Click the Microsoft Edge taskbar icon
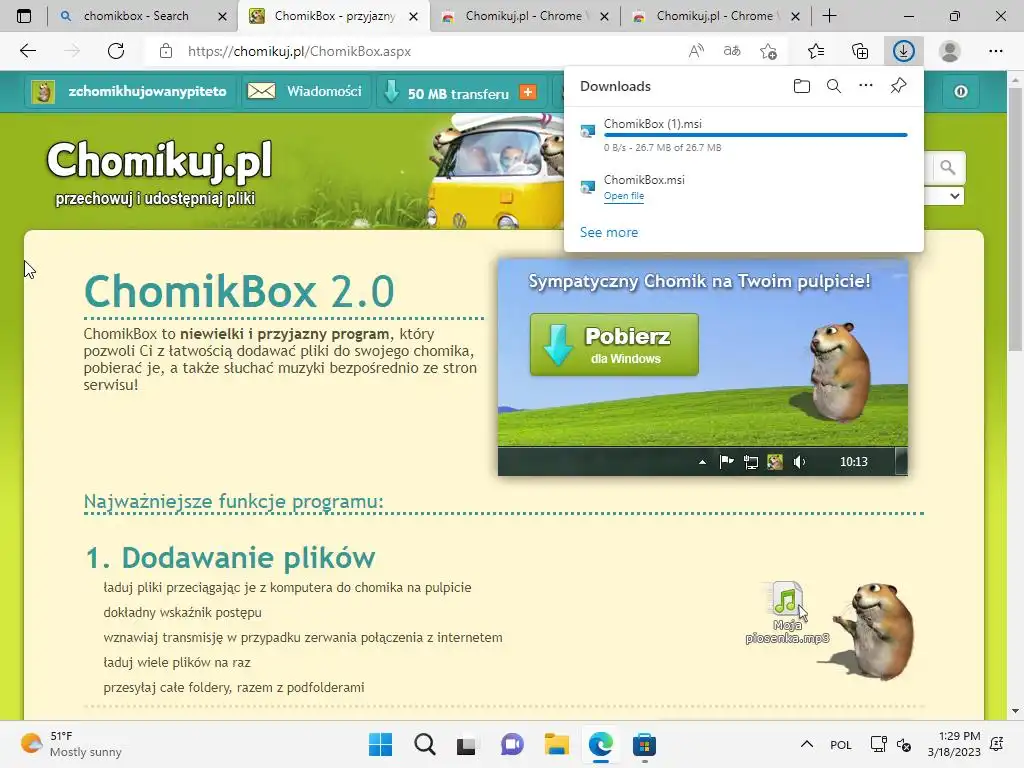 tap(600, 744)
